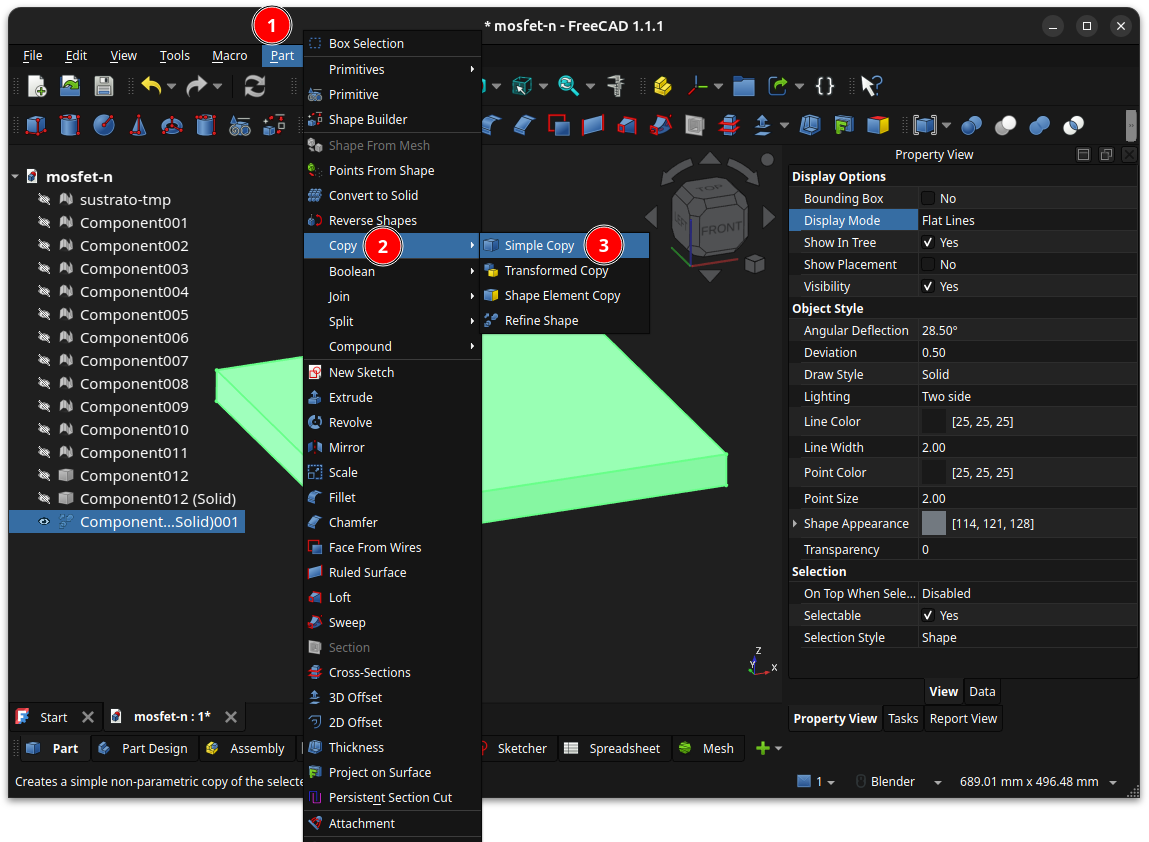1149x842 pixels.
Task: Expand the Shape Appearance property
Action: click(x=795, y=523)
